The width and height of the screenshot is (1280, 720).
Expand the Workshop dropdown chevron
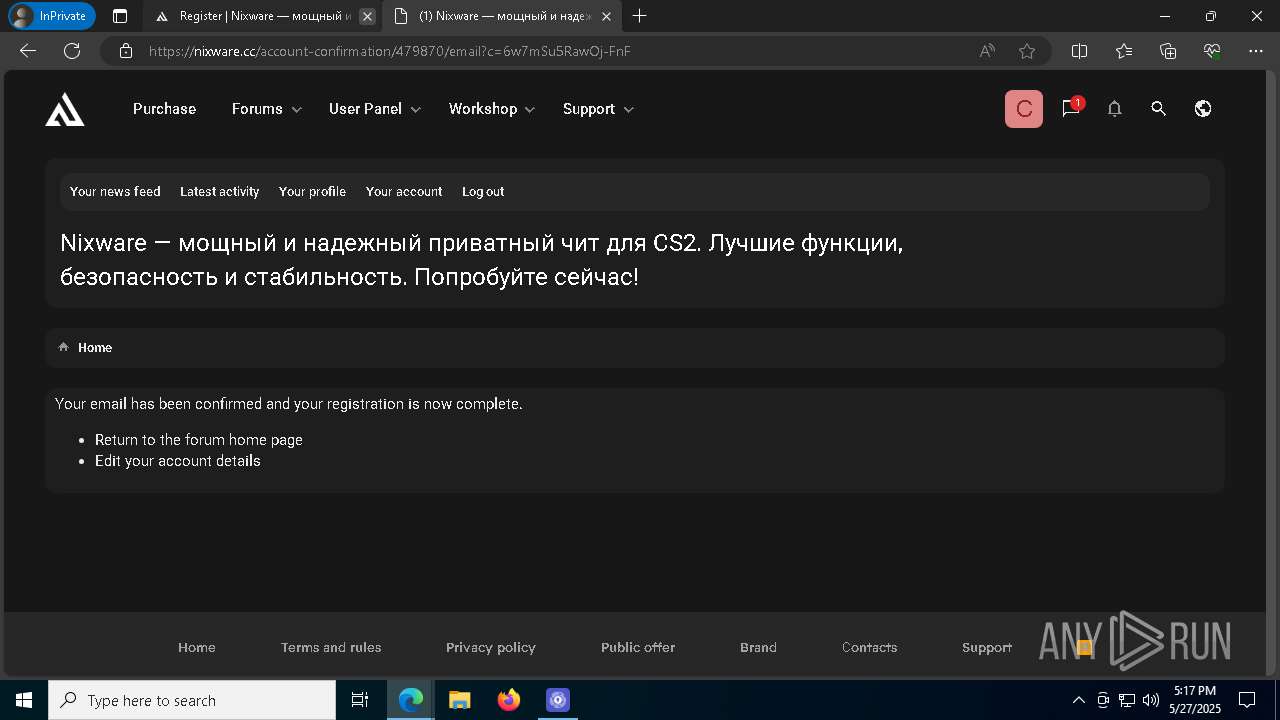[530, 110]
